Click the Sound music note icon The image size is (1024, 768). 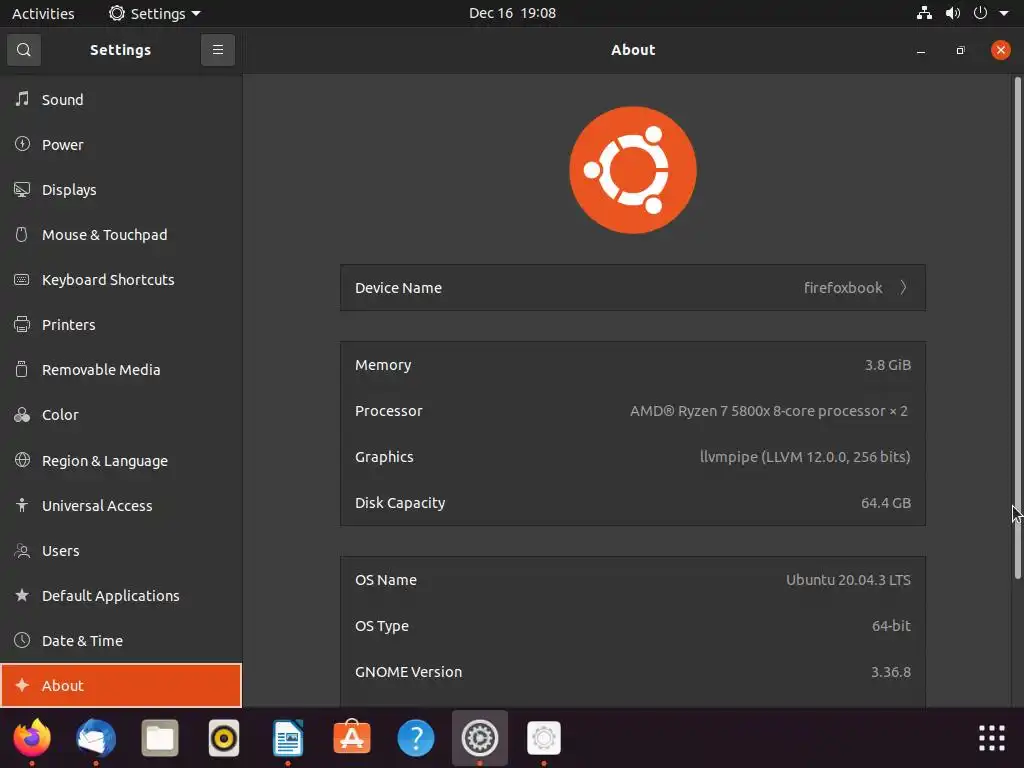click(x=22, y=99)
